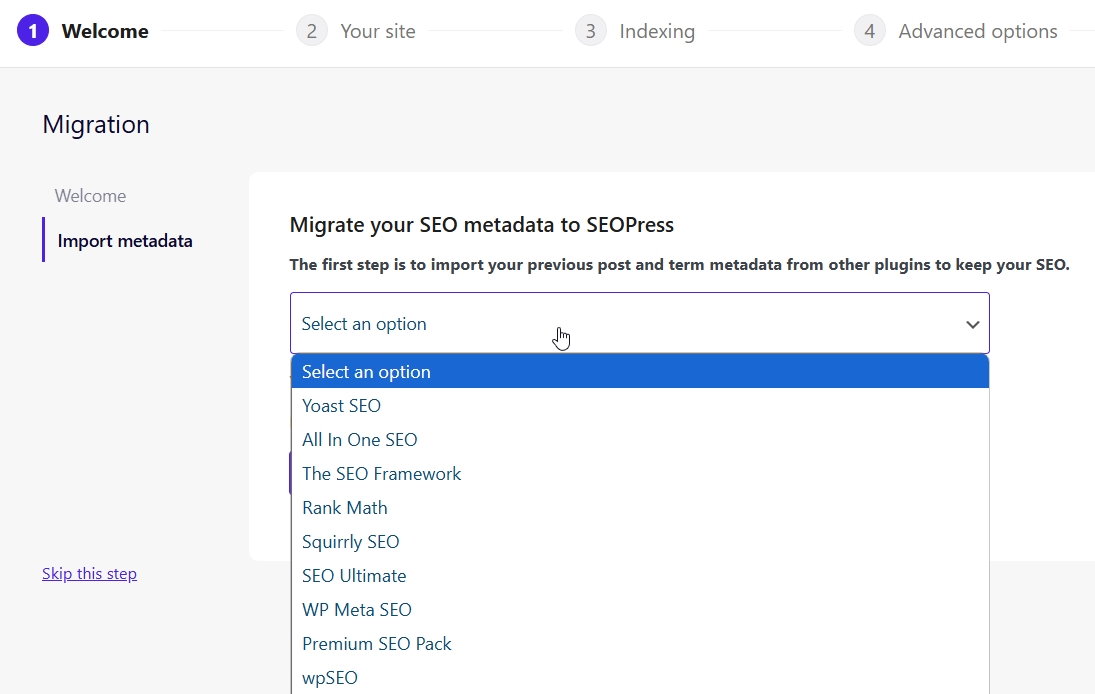Go to the Indexing step

(x=656, y=31)
